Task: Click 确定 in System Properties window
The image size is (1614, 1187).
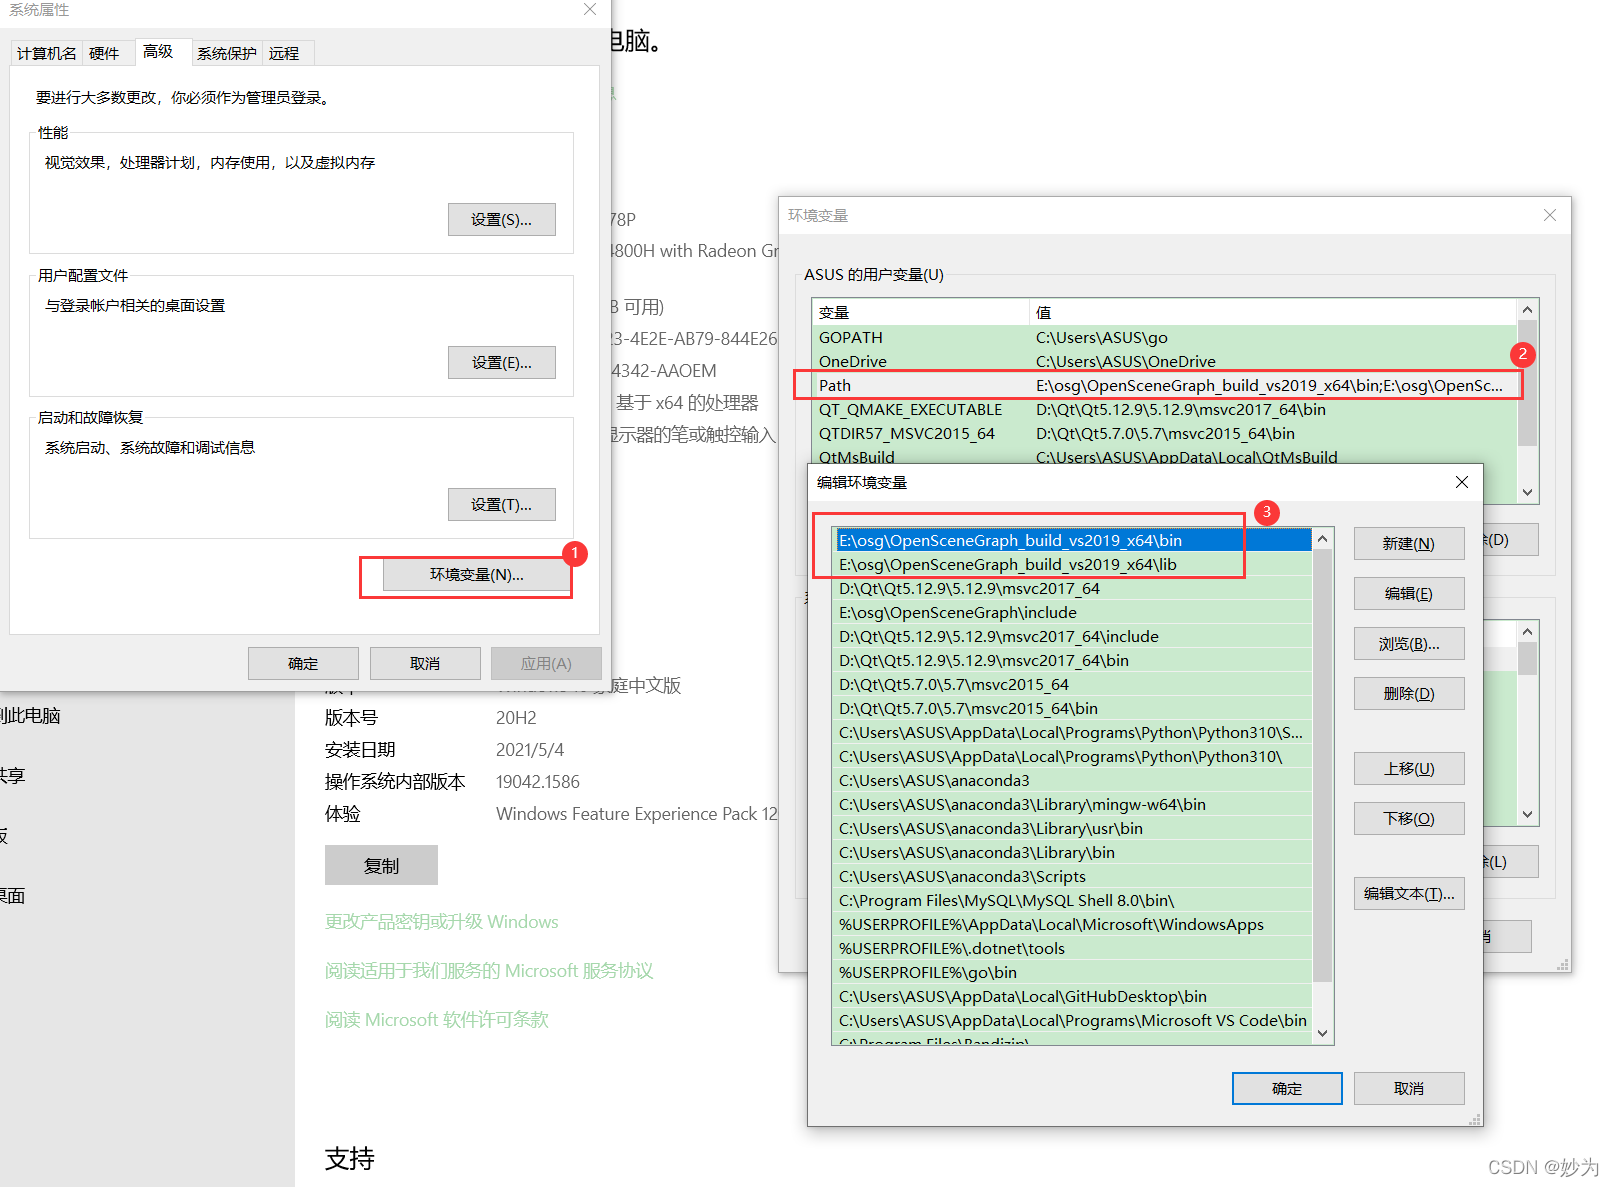Action: click(x=303, y=664)
